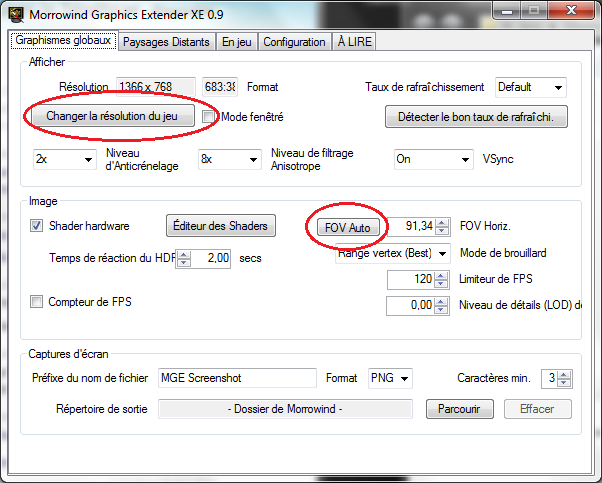Click the LOD 0,00 value field

[x=410, y=306]
